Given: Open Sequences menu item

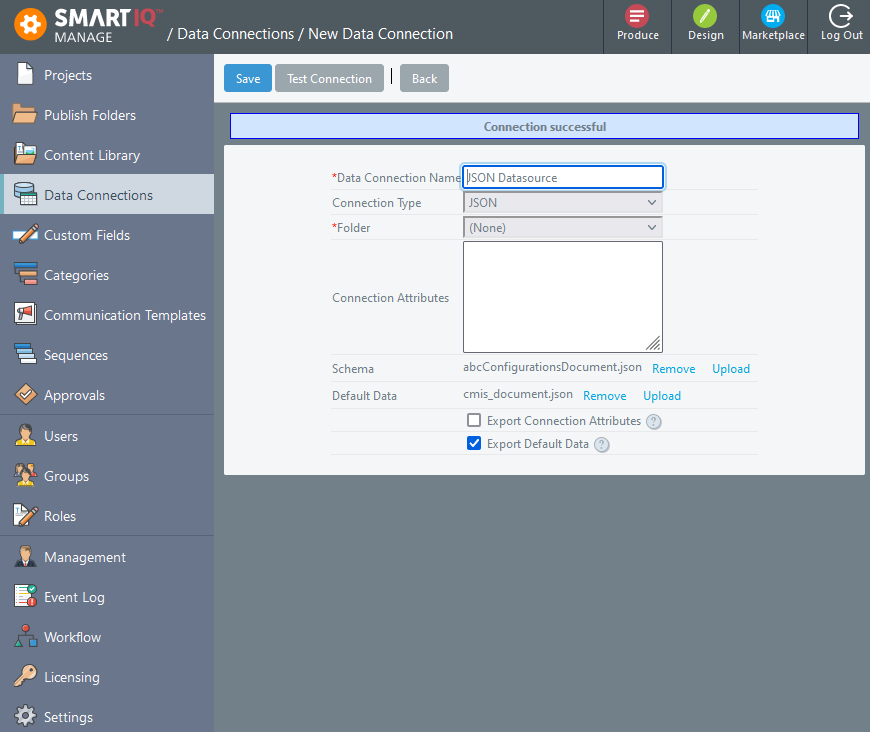Looking at the screenshot, I should [x=107, y=355].
